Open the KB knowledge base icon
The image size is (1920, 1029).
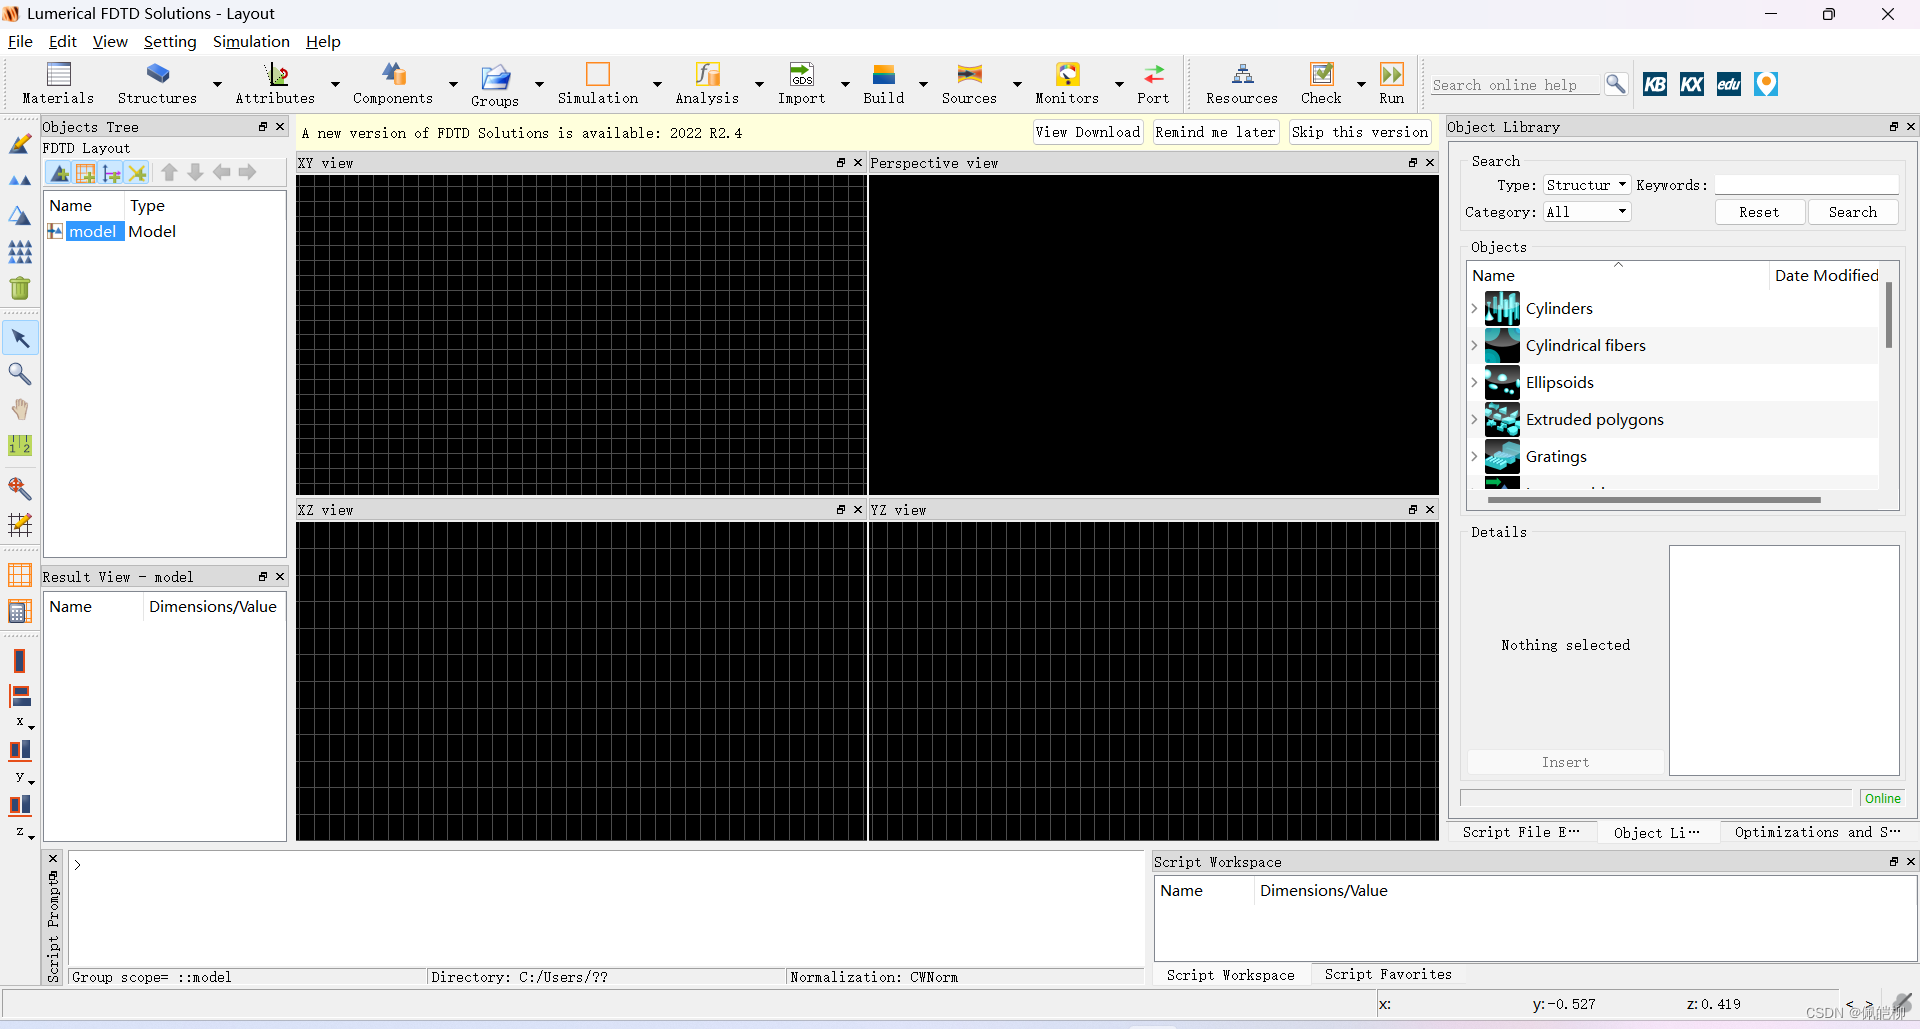click(x=1655, y=84)
